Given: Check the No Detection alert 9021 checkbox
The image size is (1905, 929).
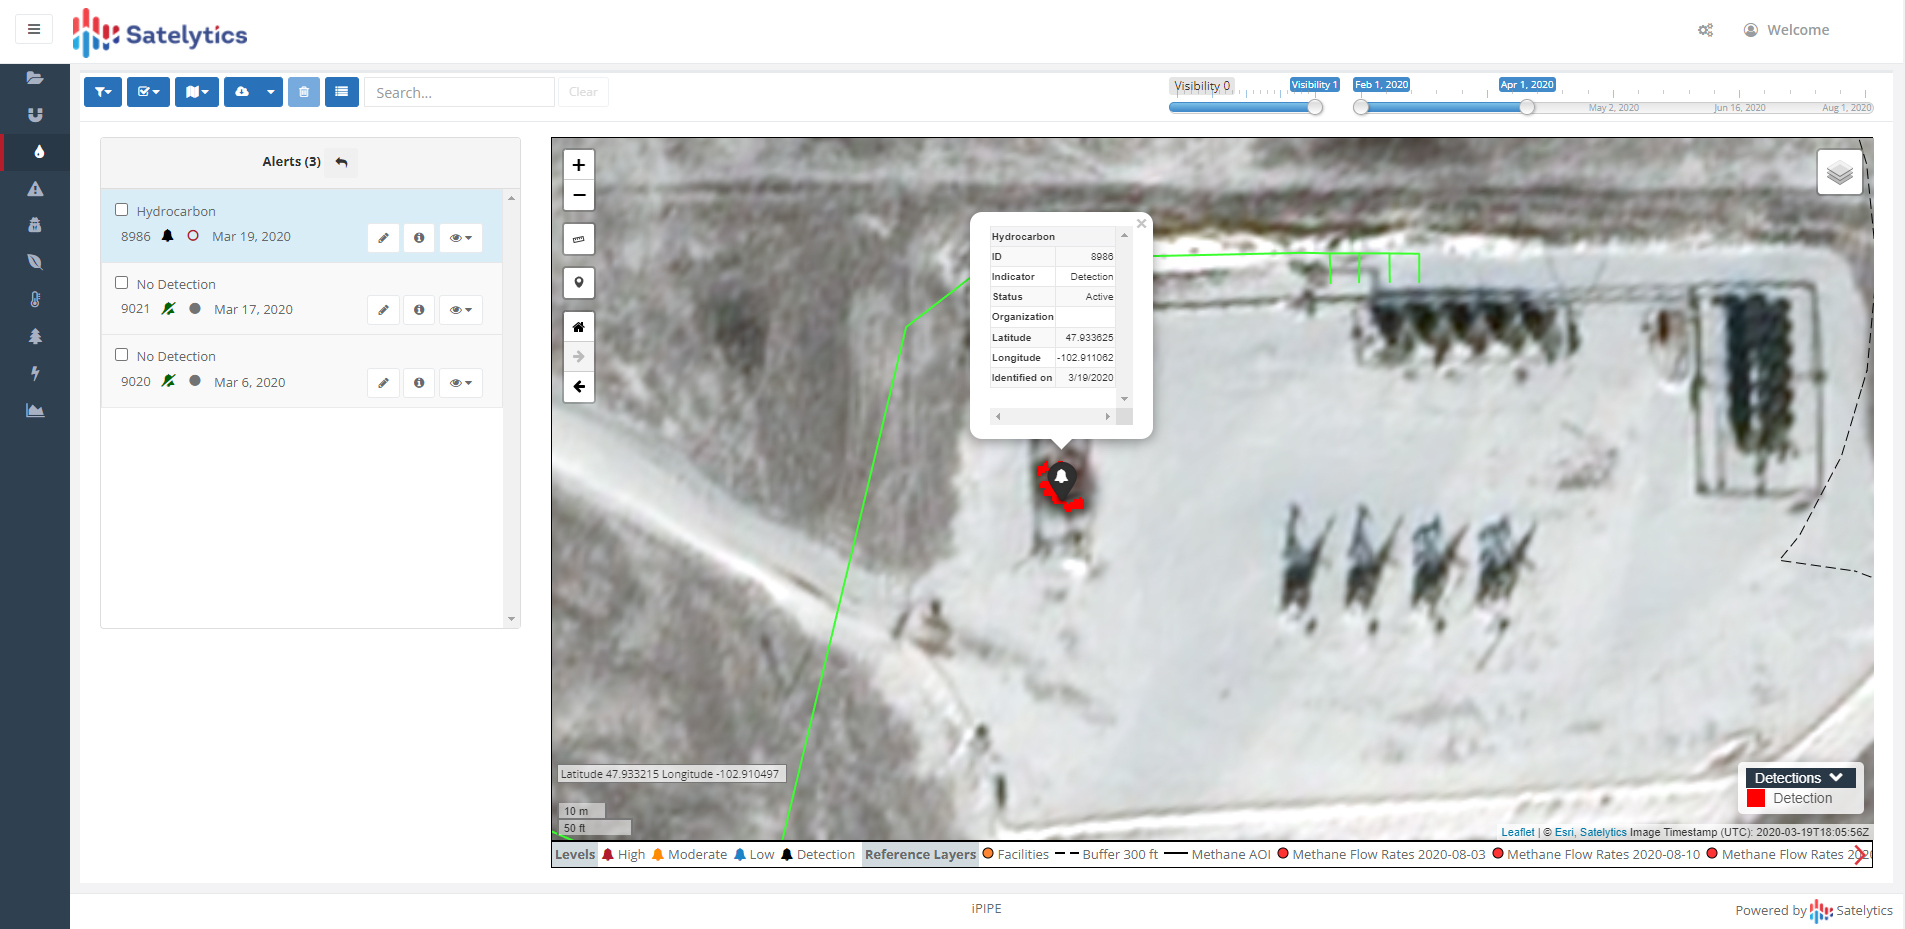Looking at the screenshot, I should coord(122,283).
